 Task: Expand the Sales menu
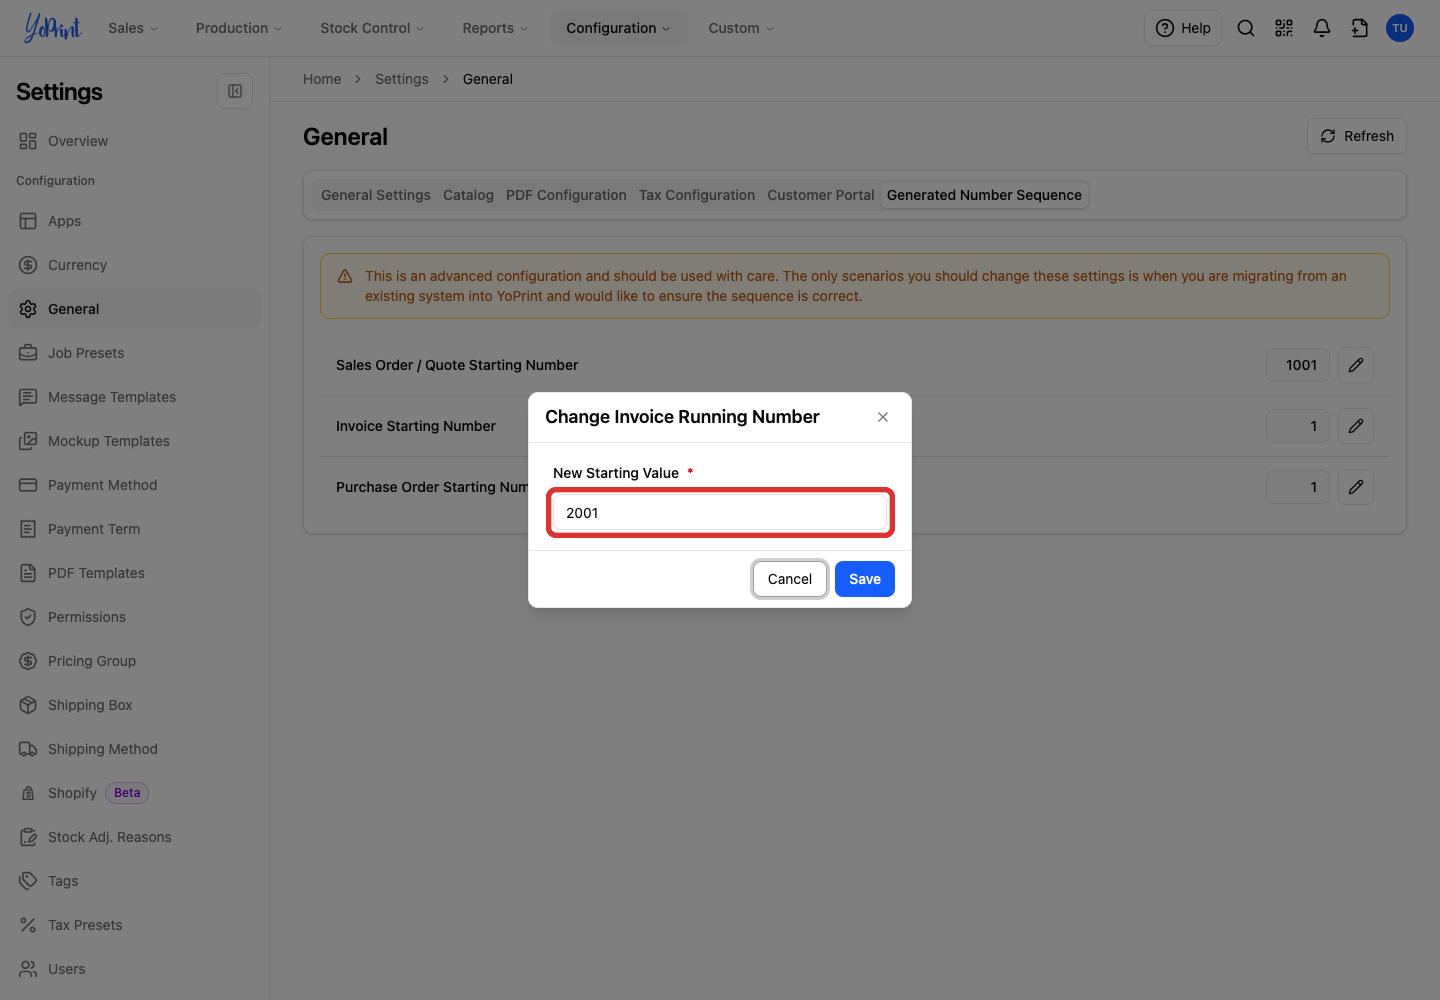pyautogui.click(x=133, y=28)
